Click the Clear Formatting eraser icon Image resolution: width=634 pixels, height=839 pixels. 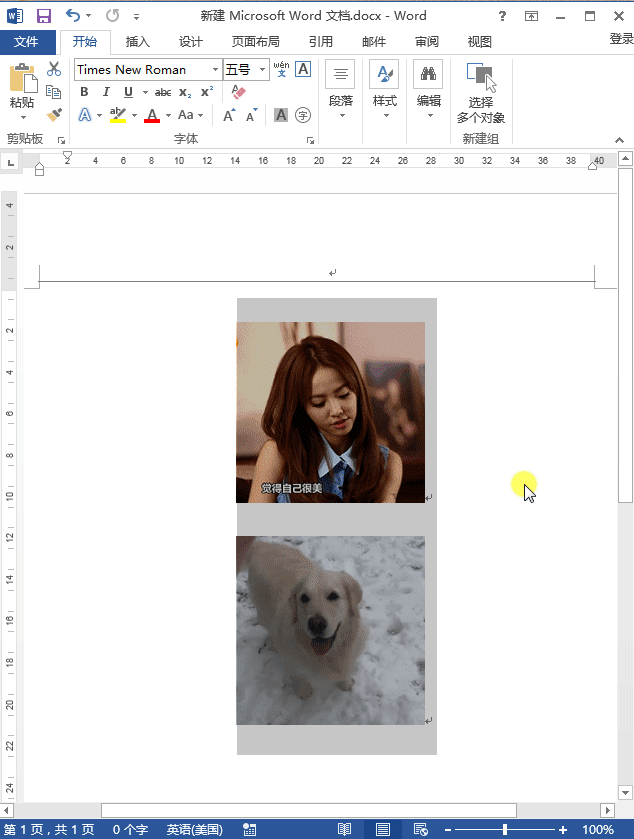238,92
